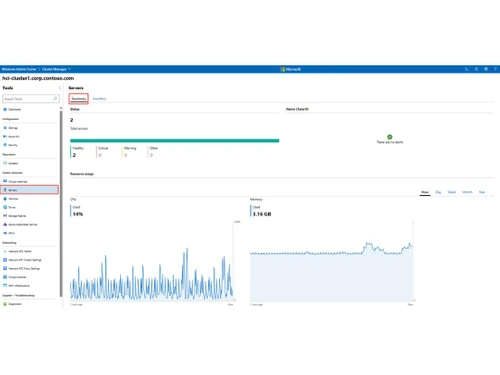Click the Memory usage chart
Screen dimensions: 500x375
click(x=332, y=261)
